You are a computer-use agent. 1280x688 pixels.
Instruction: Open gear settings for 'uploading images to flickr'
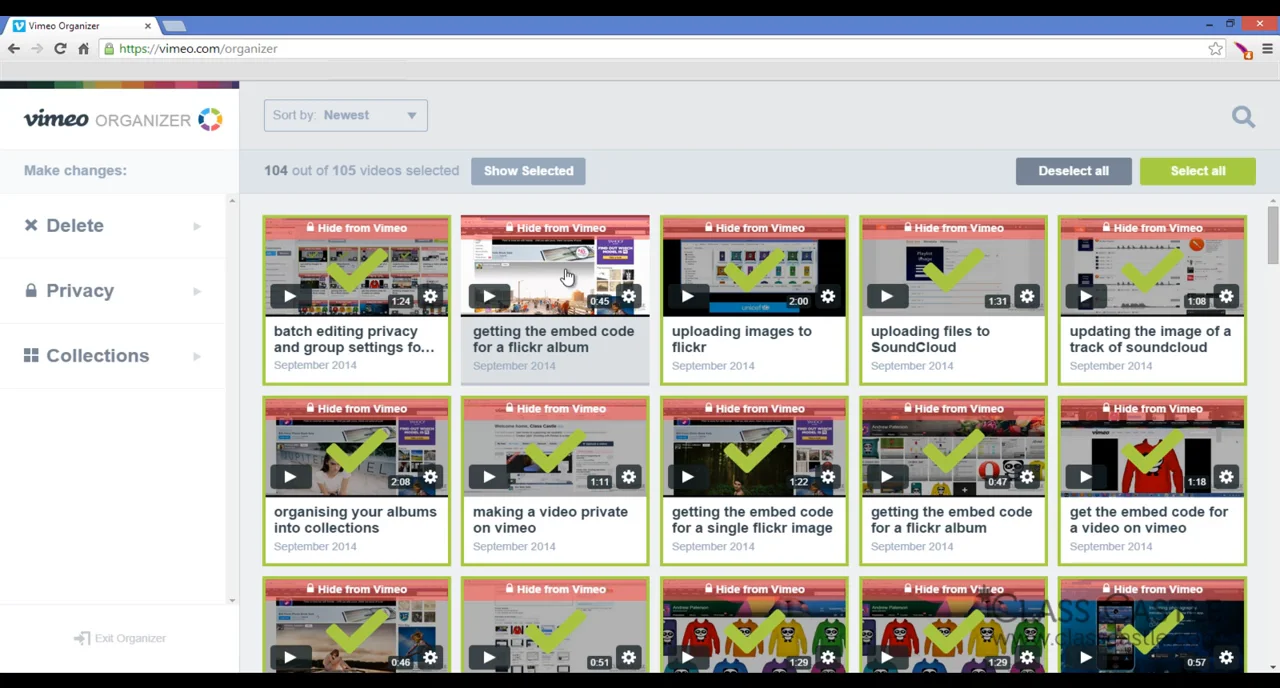(x=828, y=296)
